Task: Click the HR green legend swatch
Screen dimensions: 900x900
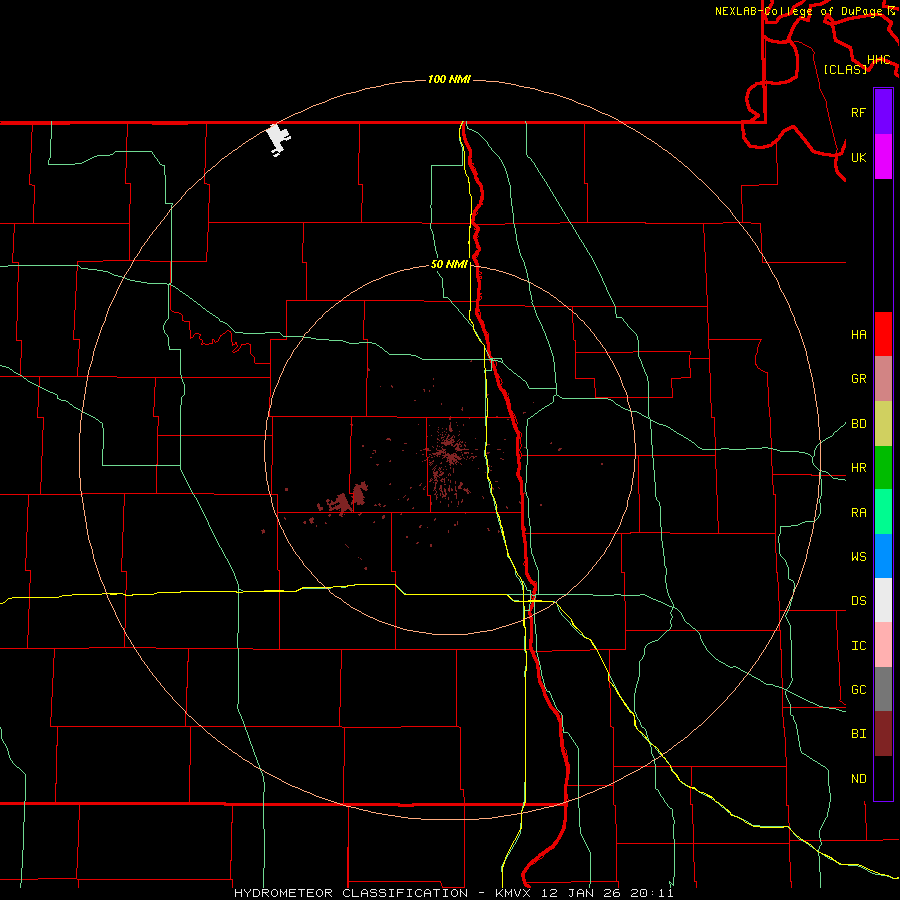Action: pos(883,468)
